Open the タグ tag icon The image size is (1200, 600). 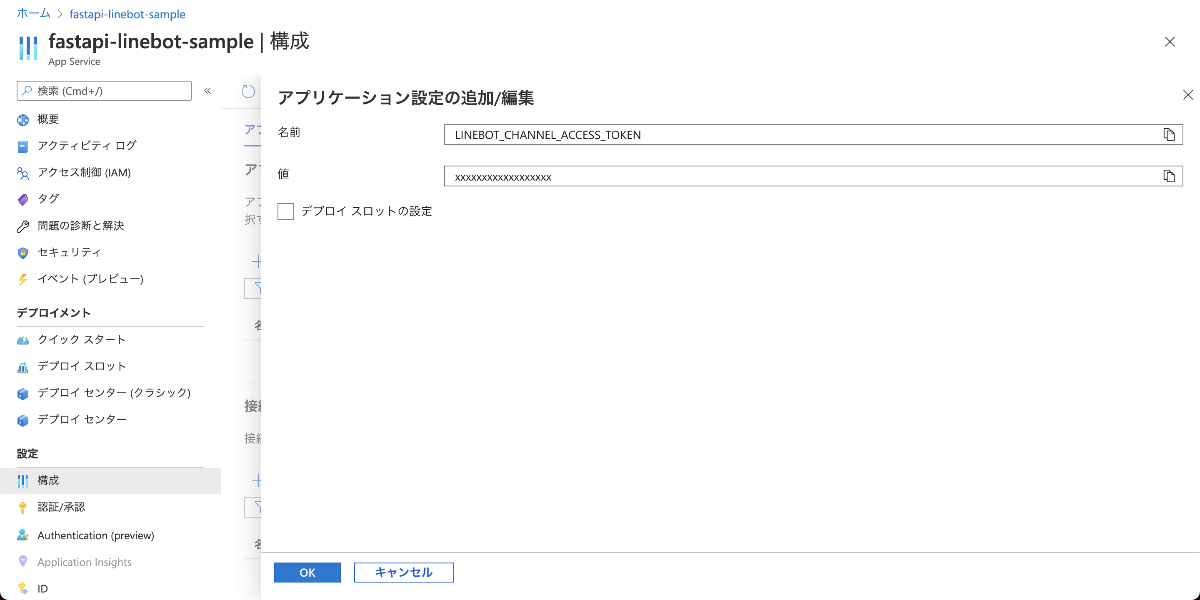(23, 199)
